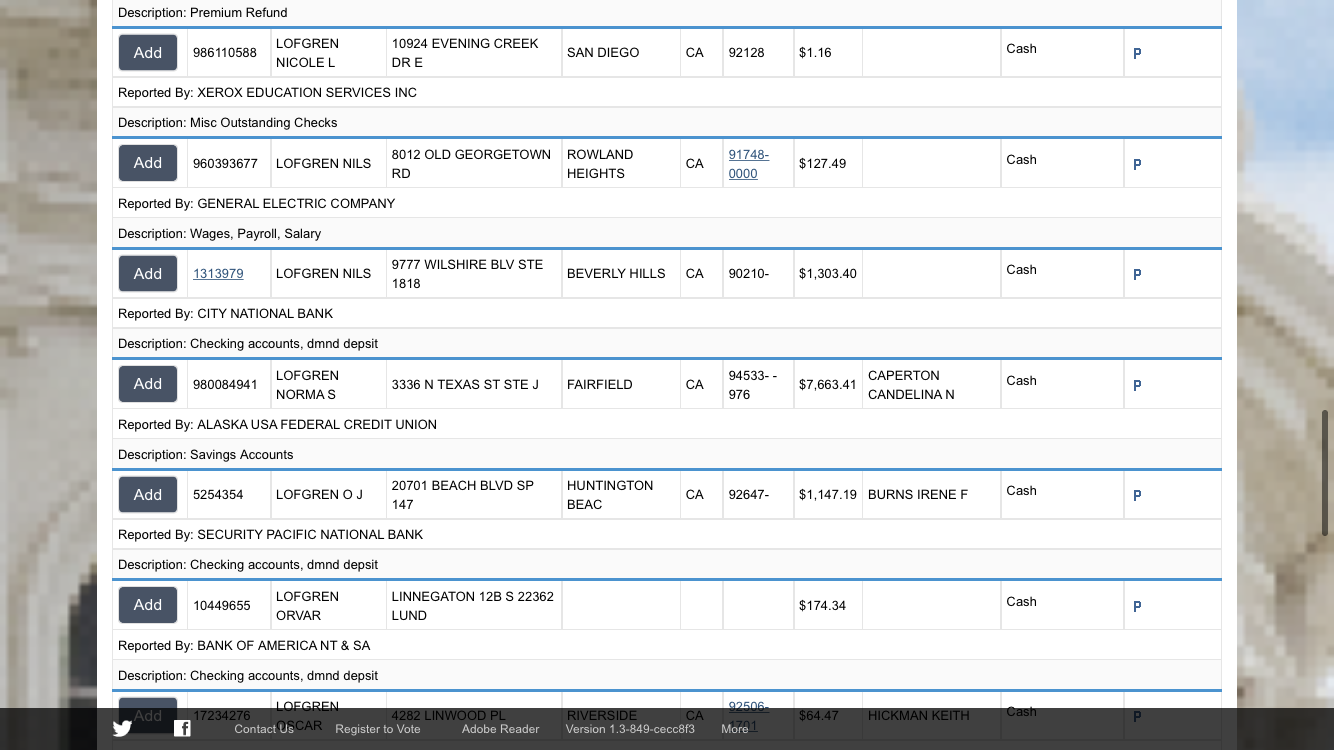Add Lofgren Orvar property
This screenshot has width=1334, height=750.
click(x=148, y=605)
